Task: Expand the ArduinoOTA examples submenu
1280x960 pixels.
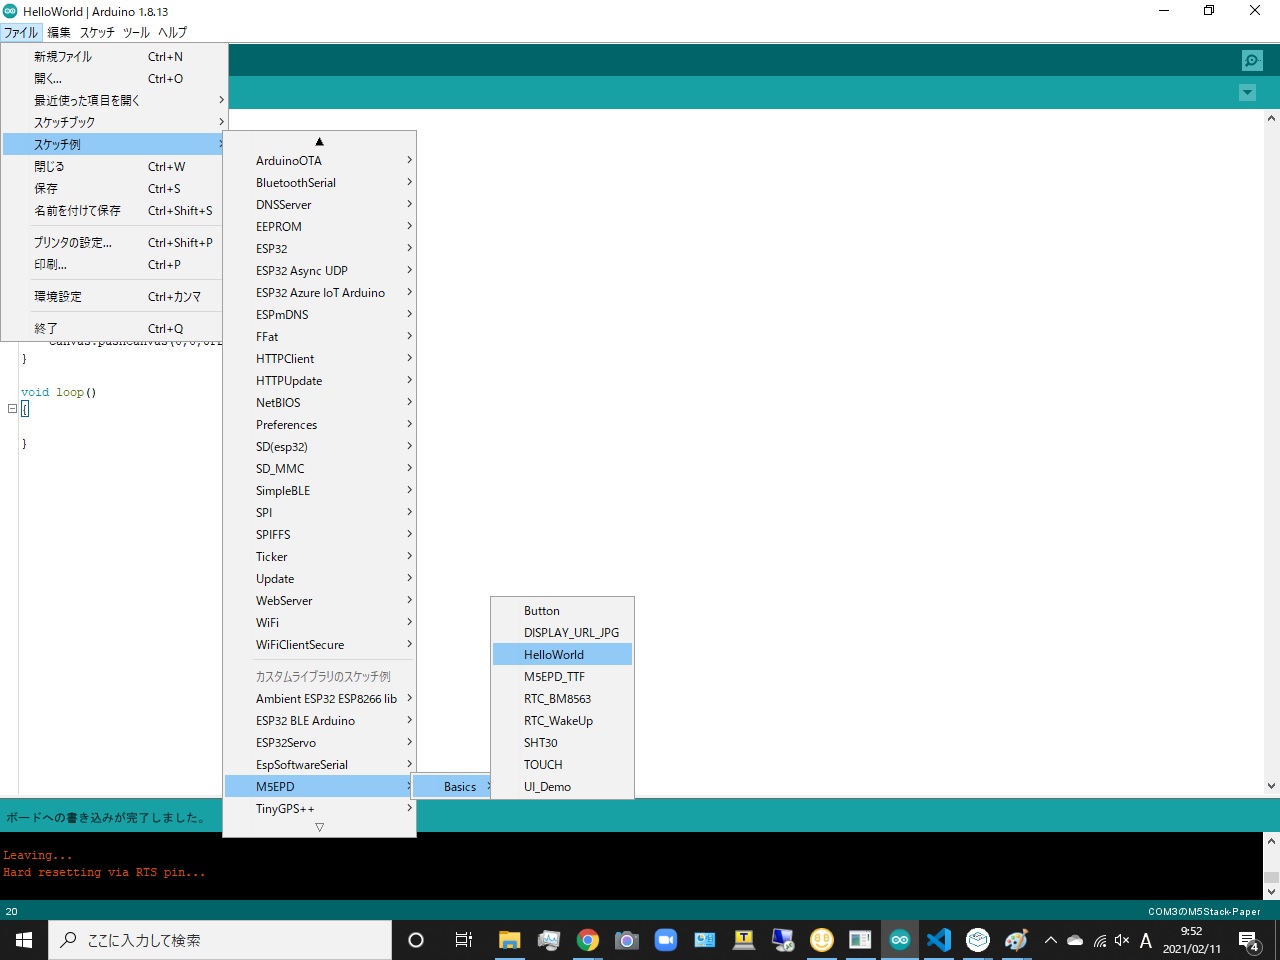Action: pyautogui.click(x=319, y=161)
